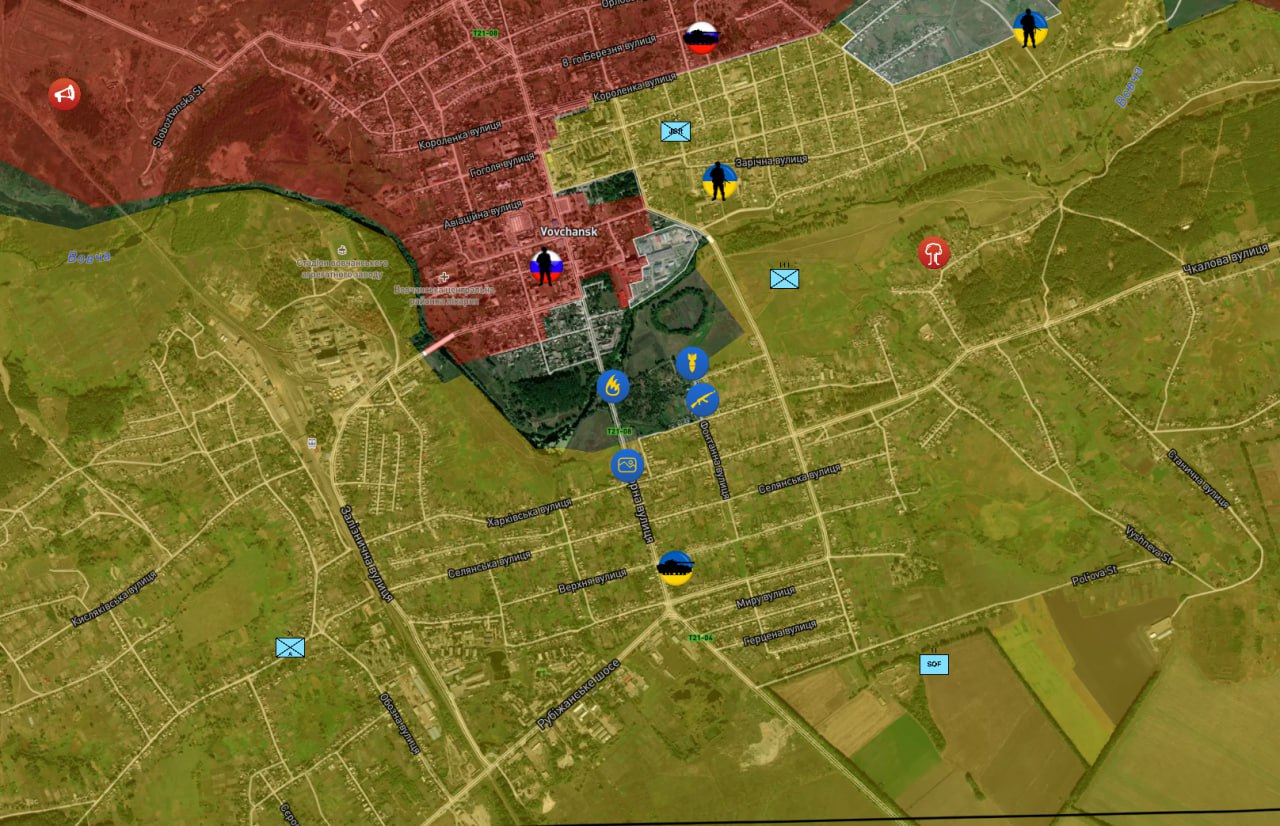Viewport: 1280px width, 826px height.
Task: Click Фонтанна вулиця street label
Action: [x=714, y=458]
